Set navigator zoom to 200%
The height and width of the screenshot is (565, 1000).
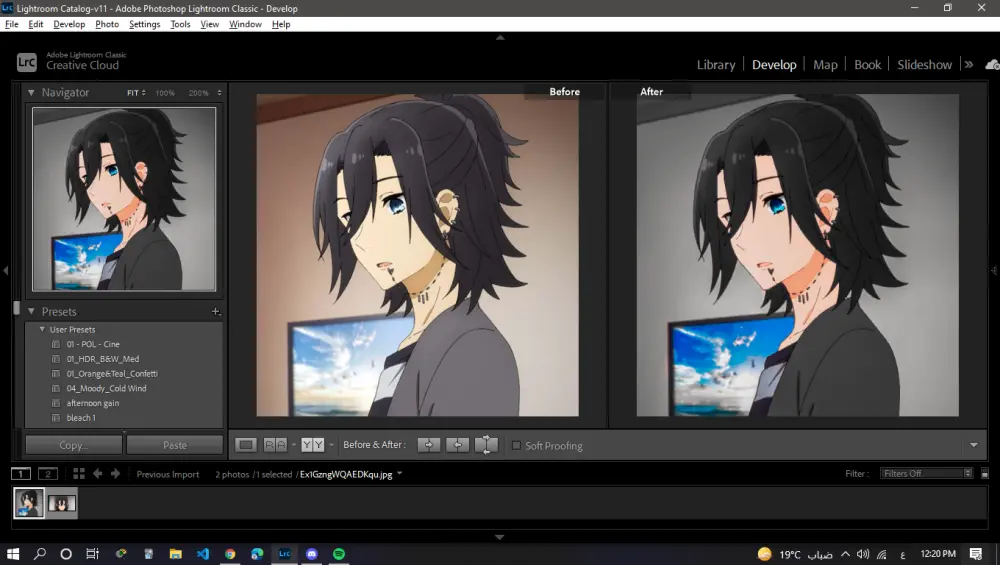point(198,93)
